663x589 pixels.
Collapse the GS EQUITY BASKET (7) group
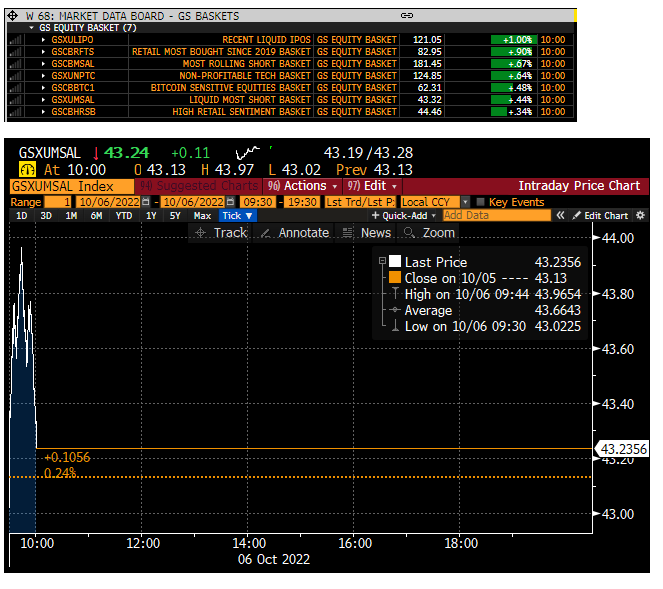pos(31,28)
